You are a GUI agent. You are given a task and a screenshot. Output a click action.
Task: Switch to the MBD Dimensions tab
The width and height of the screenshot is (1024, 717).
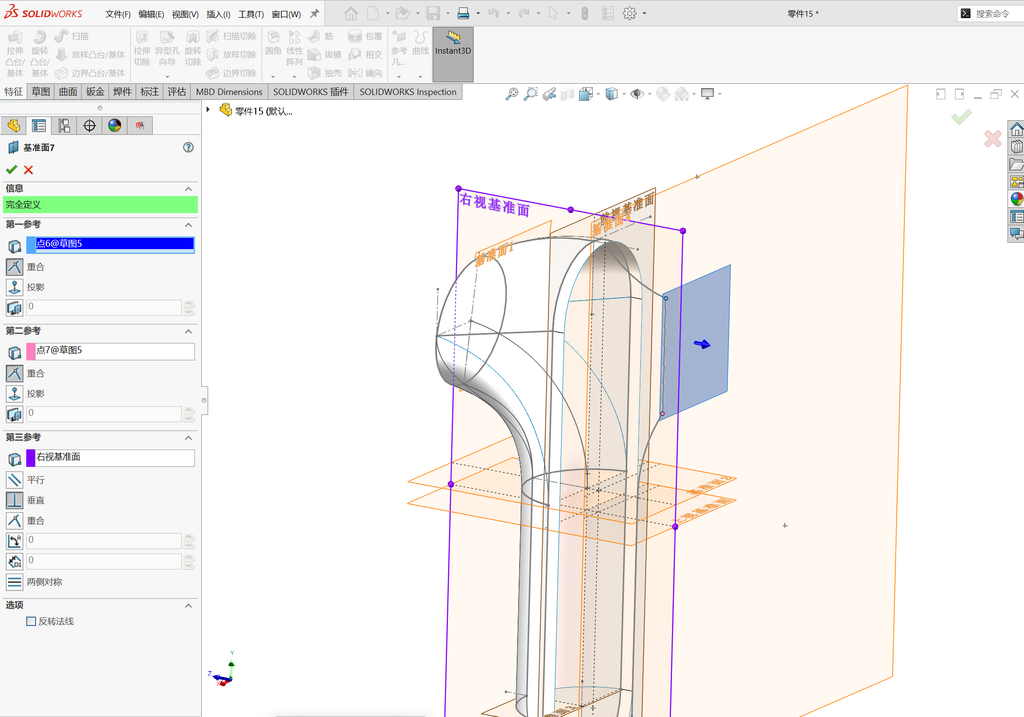[229, 91]
